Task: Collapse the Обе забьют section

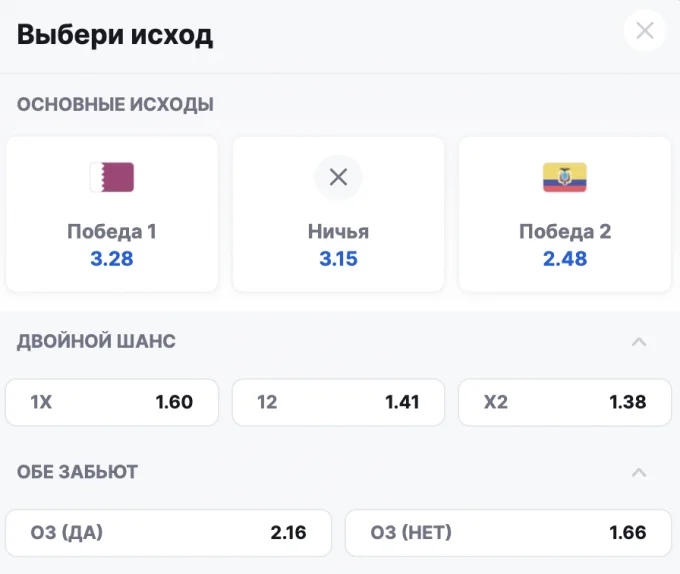Action: [x=639, y=472]
